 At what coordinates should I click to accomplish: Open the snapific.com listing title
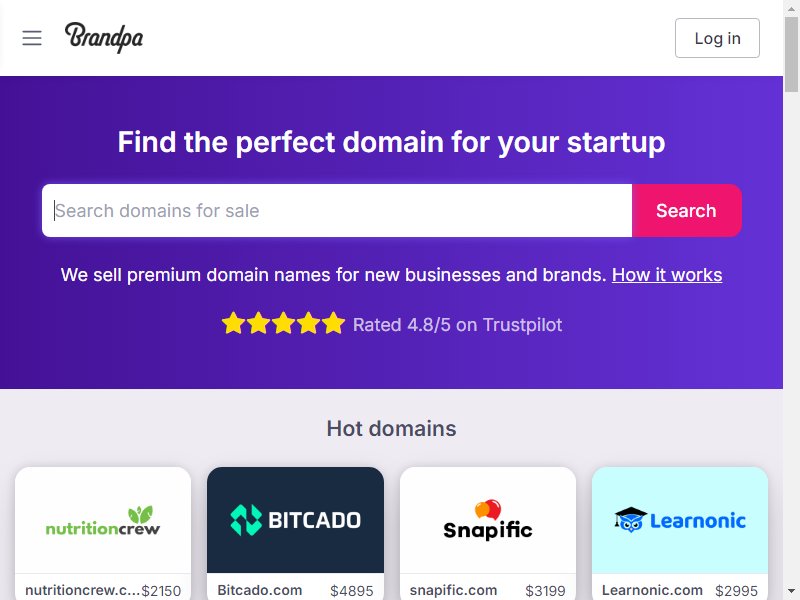(x=453, y=590)
